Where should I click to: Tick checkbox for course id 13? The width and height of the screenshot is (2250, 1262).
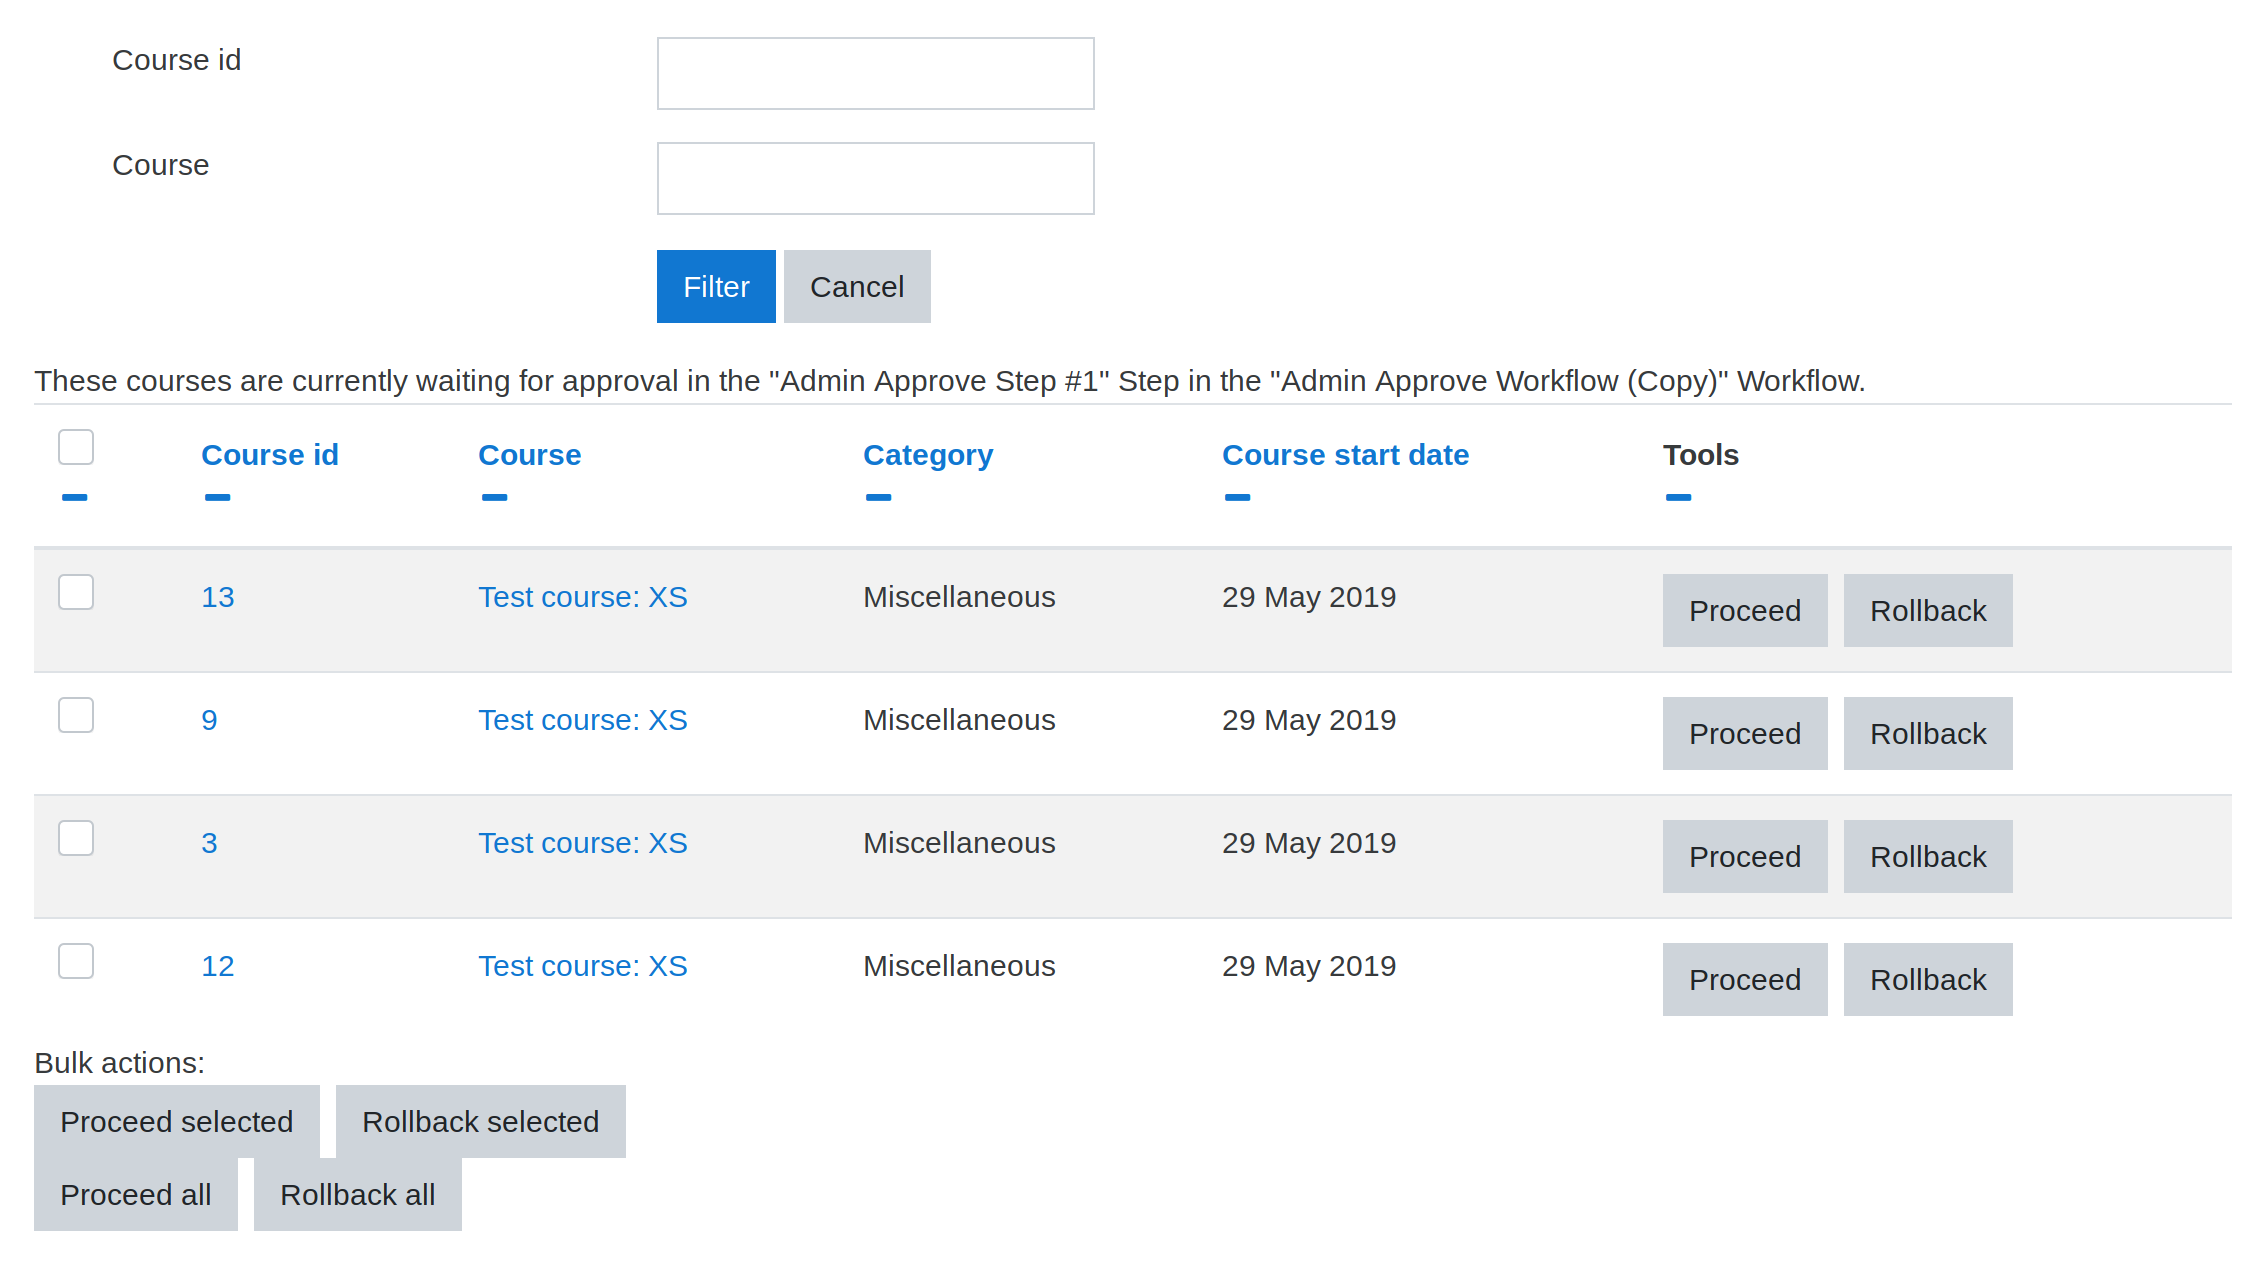point(76,592)
